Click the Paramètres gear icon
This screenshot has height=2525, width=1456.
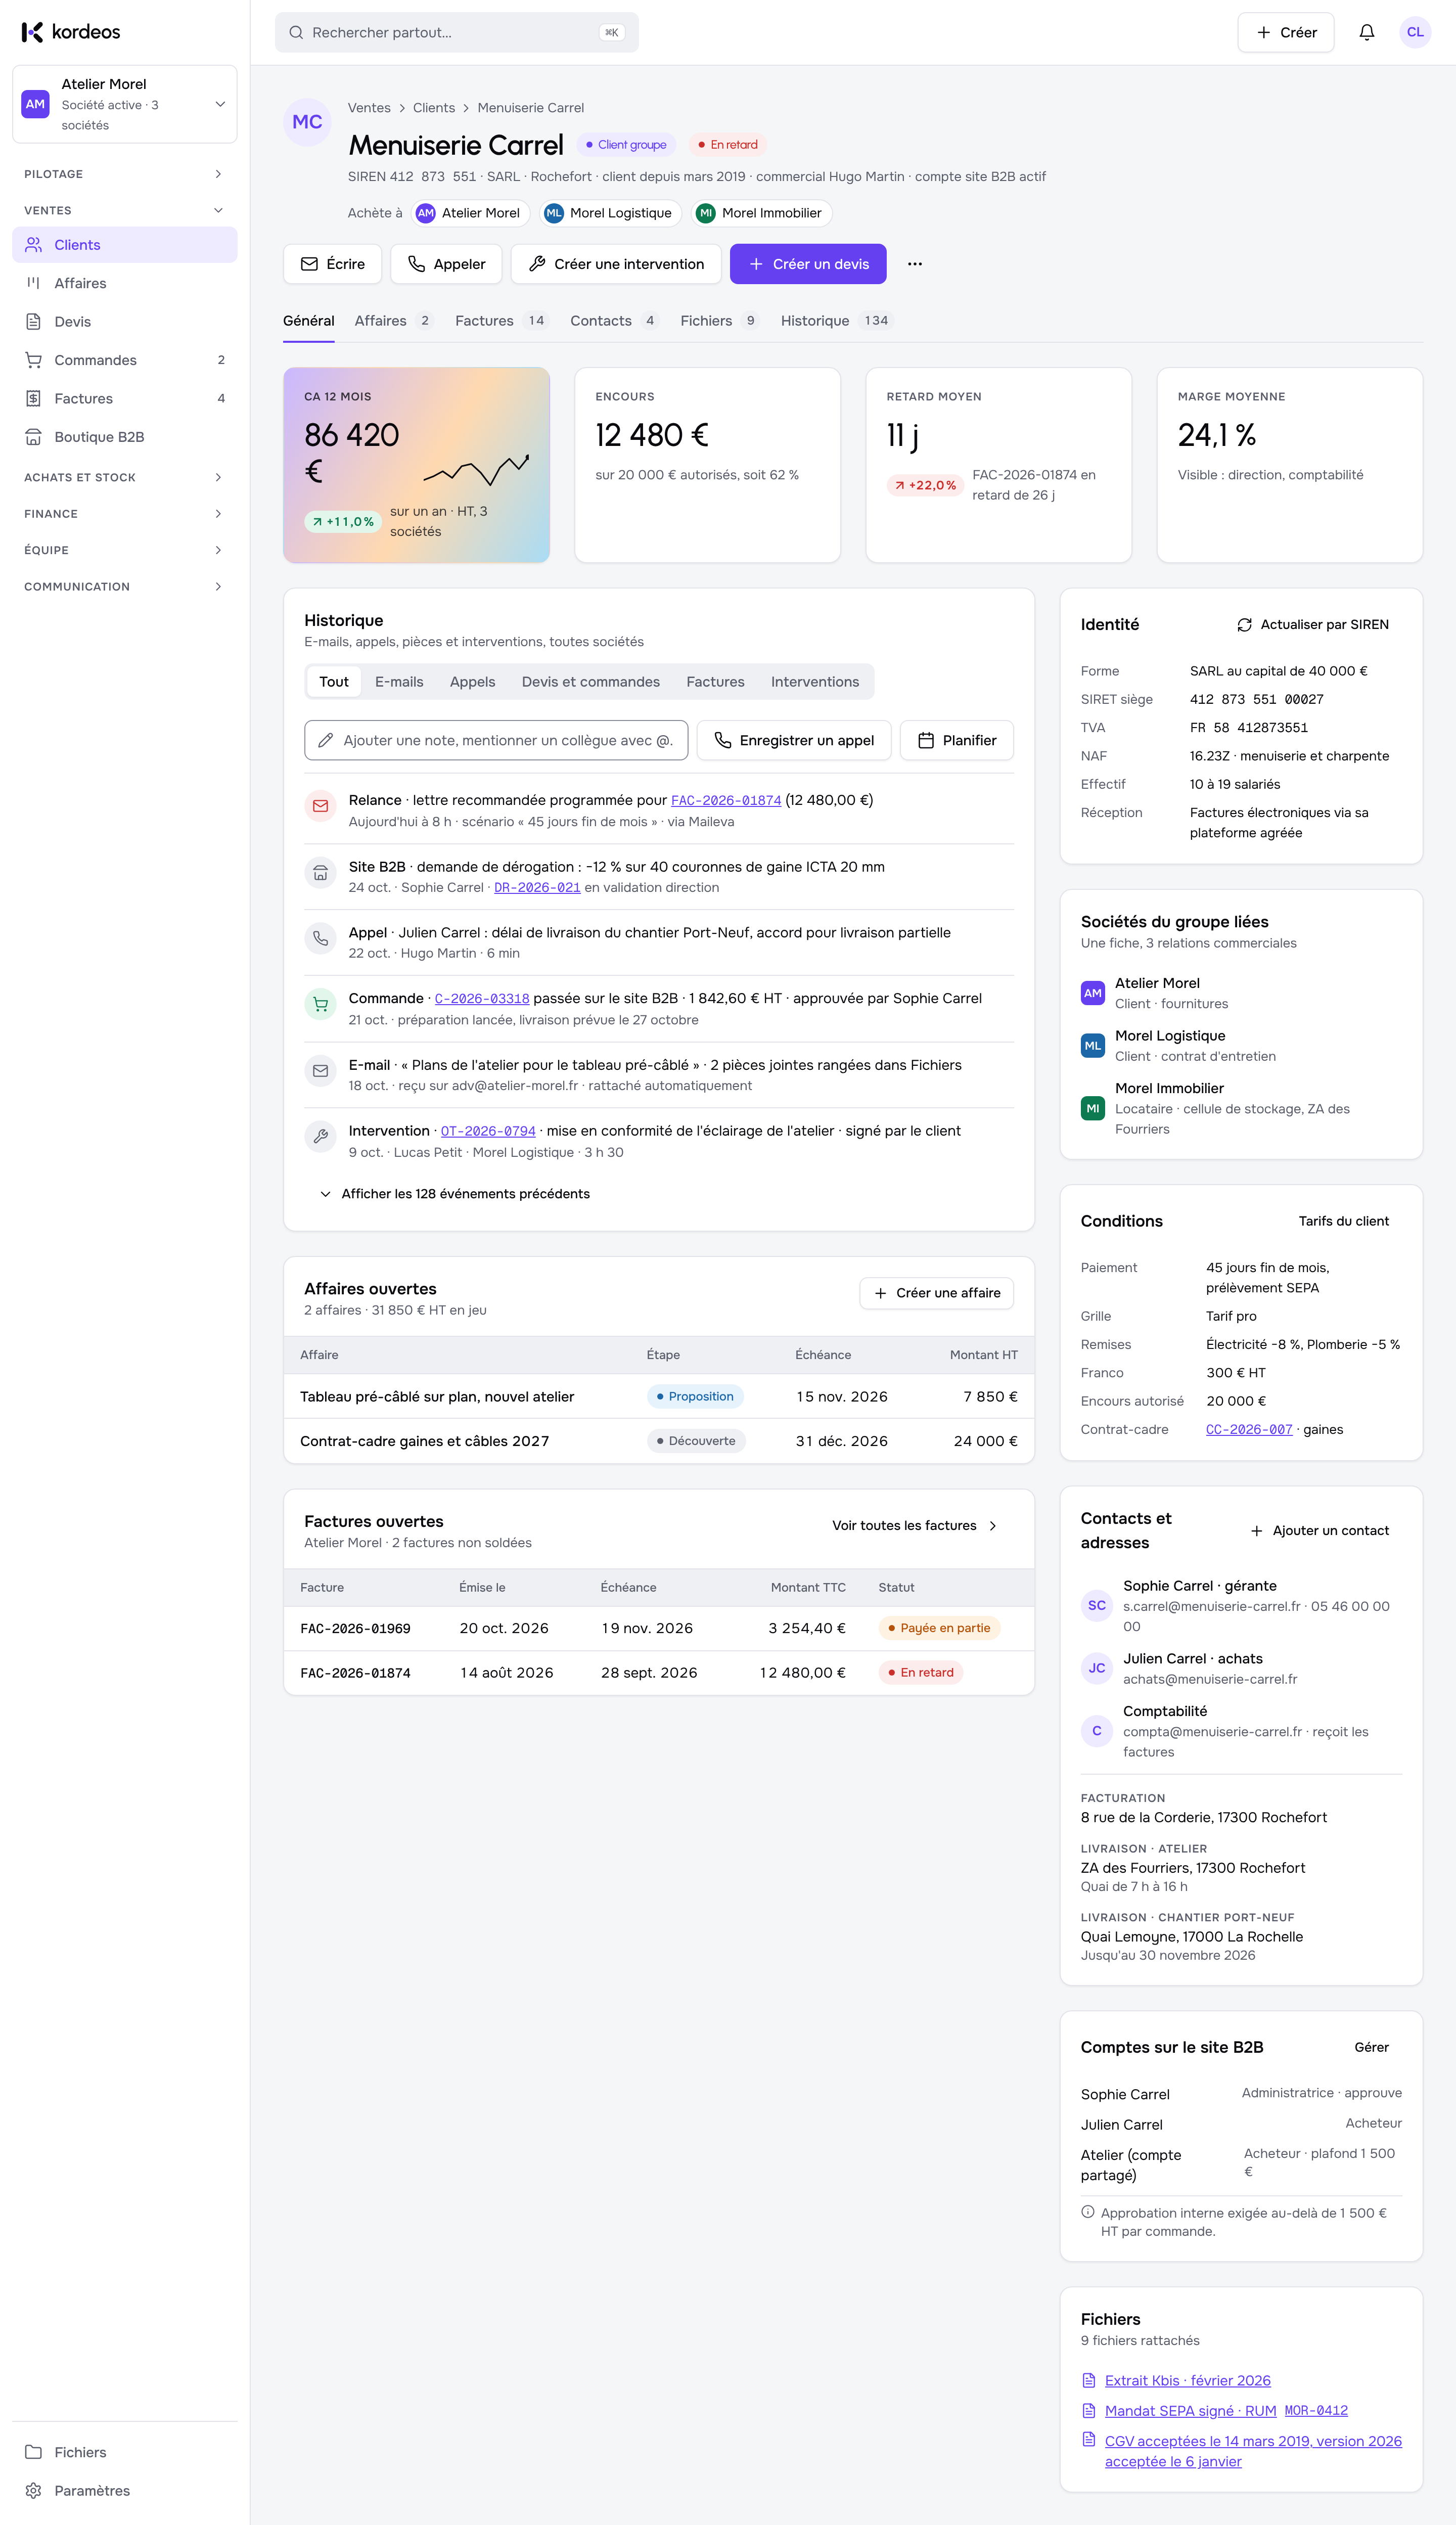(x=33, y=2490)
